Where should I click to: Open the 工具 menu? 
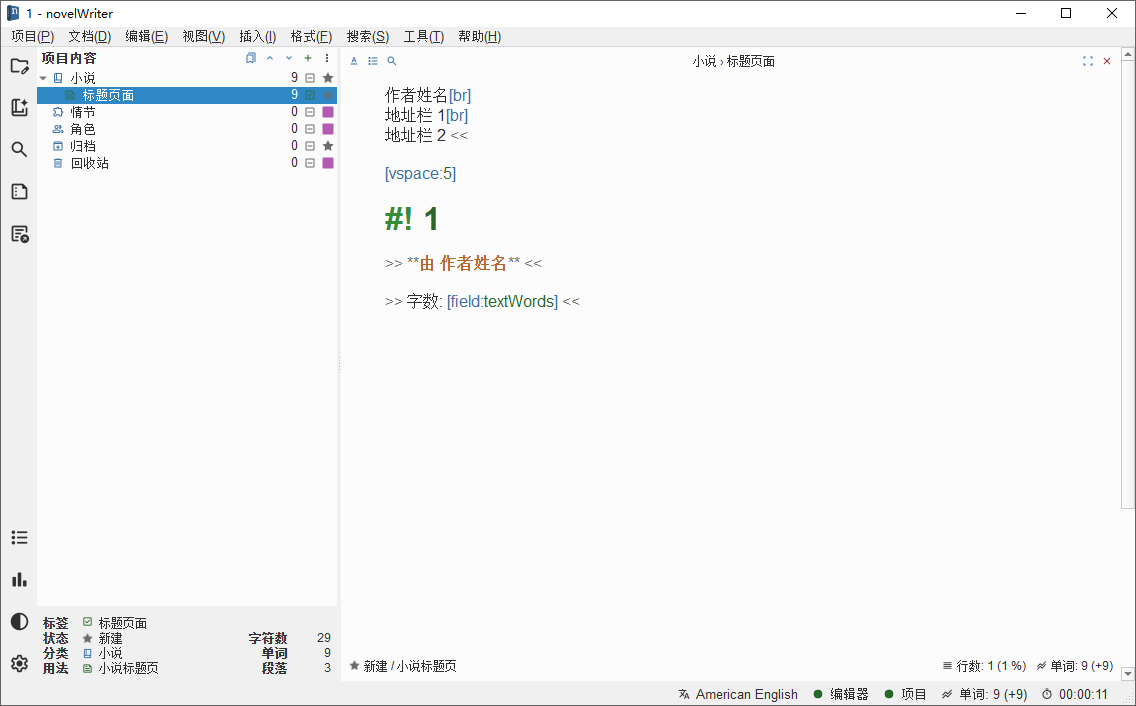tap(423, 36)
